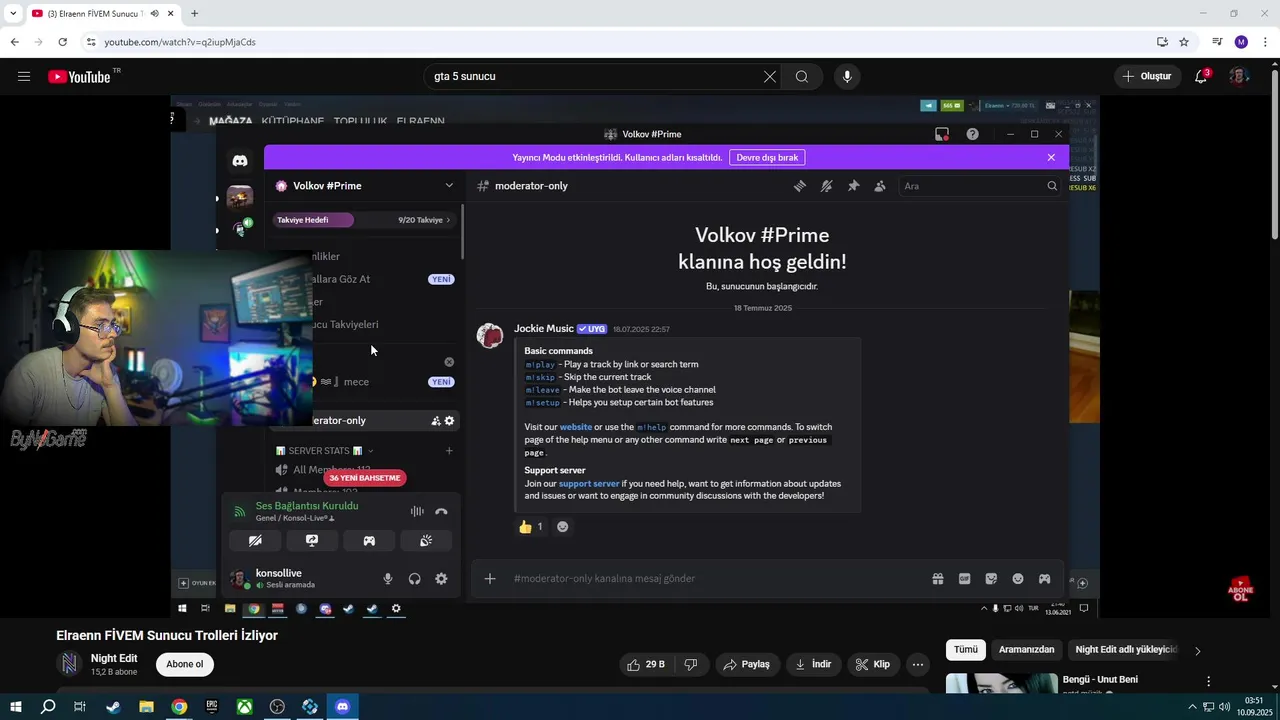Go to the YouTube home logo

79,76
